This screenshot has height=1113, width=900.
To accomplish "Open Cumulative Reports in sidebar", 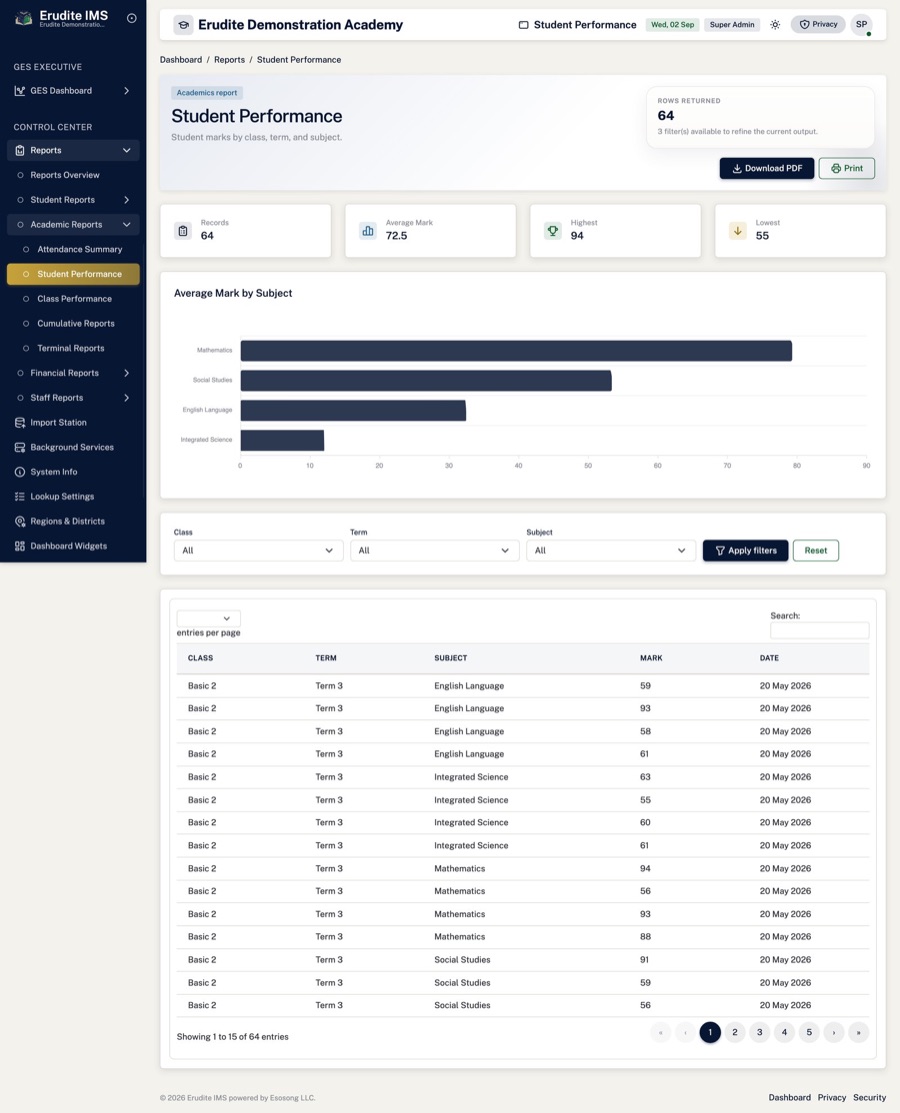I will 76,324.
